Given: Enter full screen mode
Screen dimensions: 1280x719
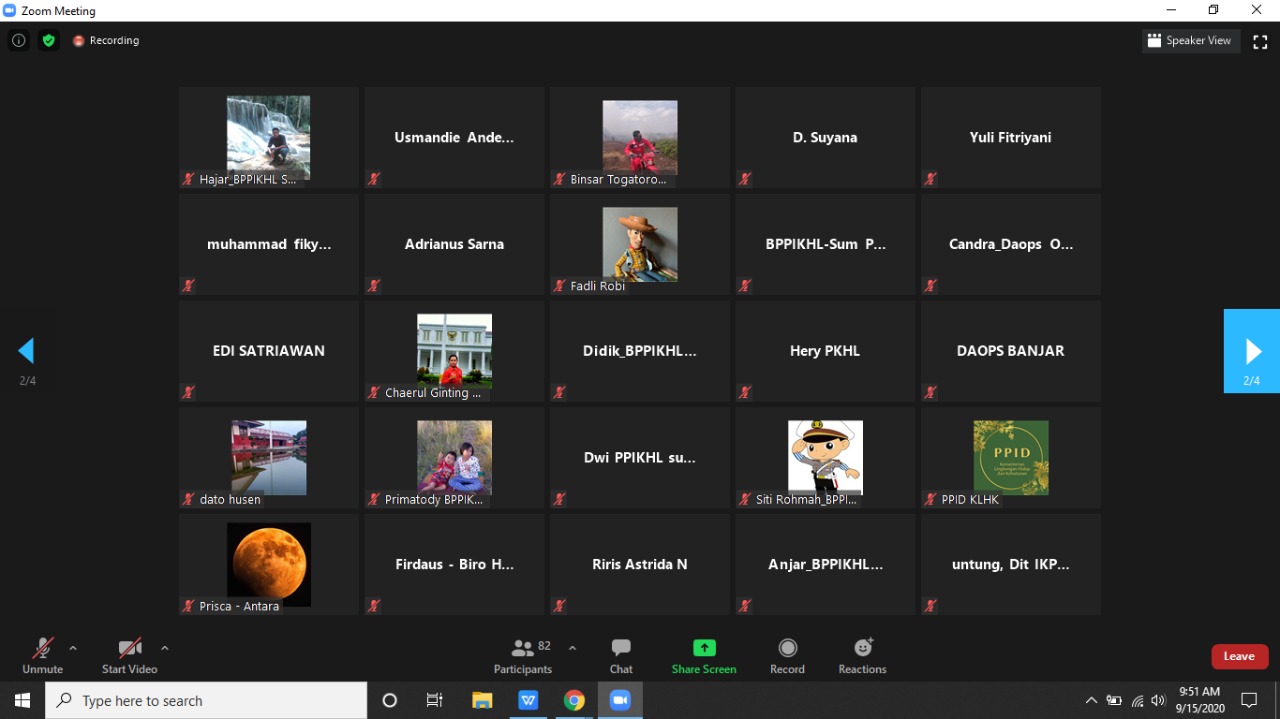Looking at the screenshot, I should click(1260, 41).
